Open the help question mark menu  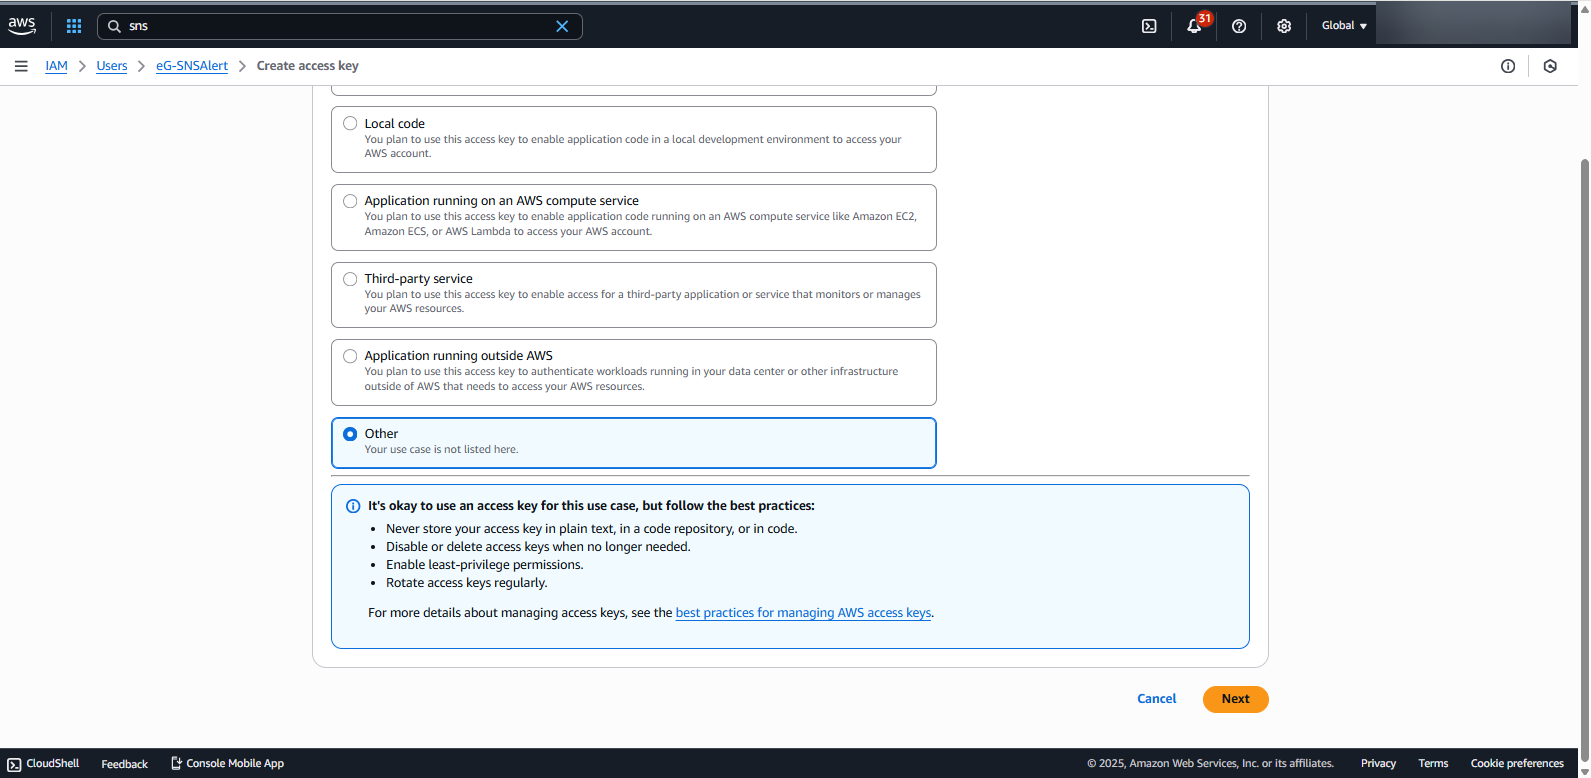[x=1239, y=26]
